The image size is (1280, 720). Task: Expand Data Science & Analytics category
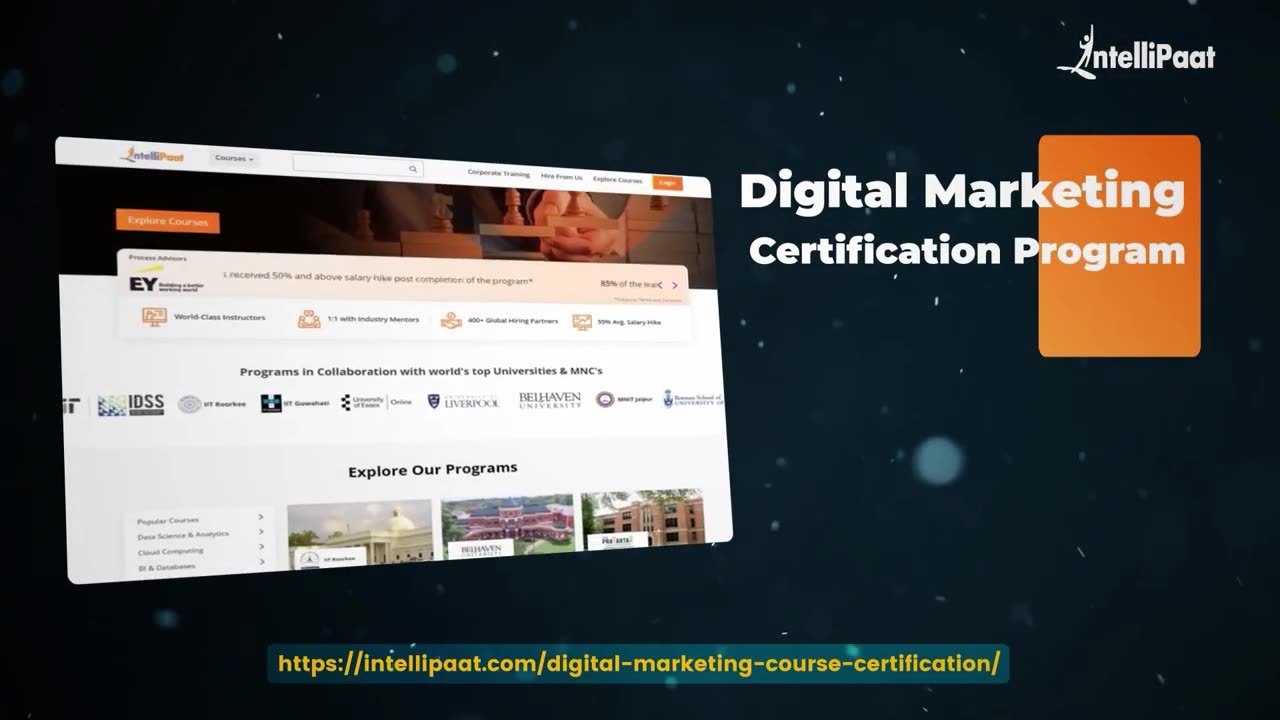[x=200, y=535]
